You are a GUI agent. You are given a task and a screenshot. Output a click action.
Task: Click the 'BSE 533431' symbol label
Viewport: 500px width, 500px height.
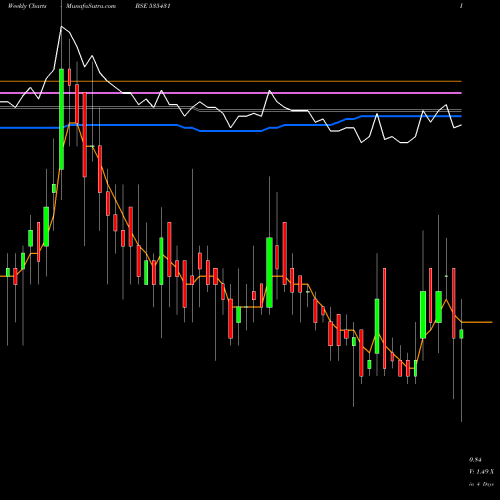[153, 6]
